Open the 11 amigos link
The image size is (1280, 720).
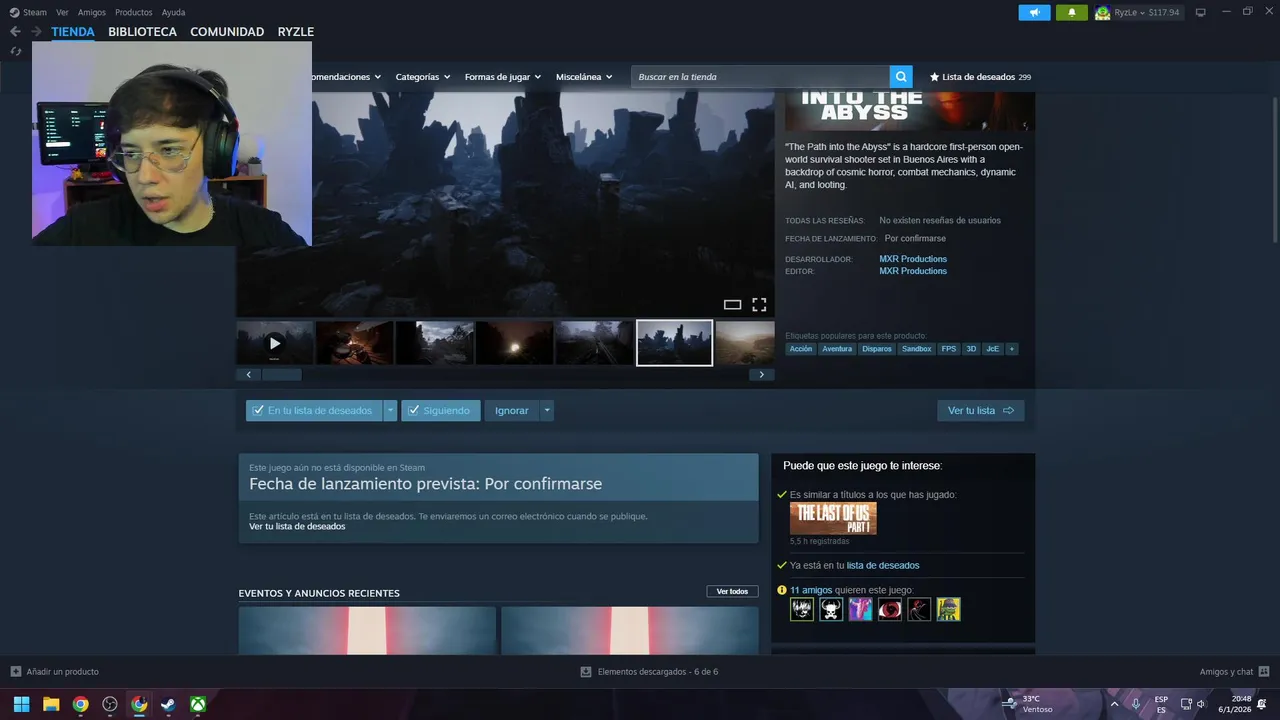coord(811,590)
